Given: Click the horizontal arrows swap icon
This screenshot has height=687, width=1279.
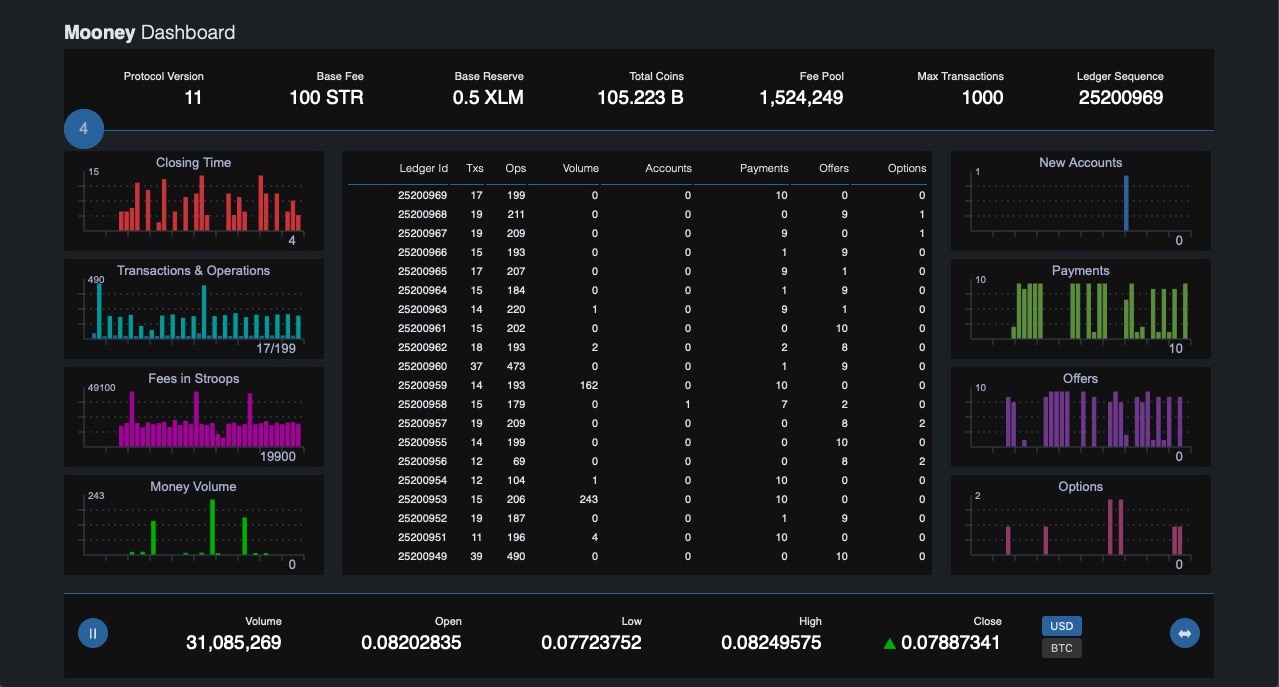Looking at the screenshot, I should [1185, 633].
